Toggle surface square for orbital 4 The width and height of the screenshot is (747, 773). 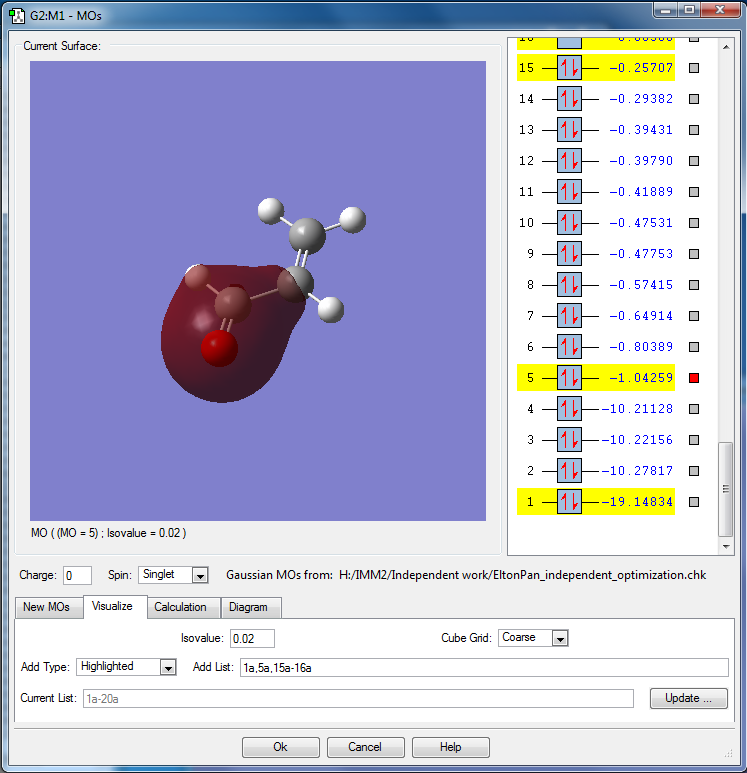pos(694,409)
